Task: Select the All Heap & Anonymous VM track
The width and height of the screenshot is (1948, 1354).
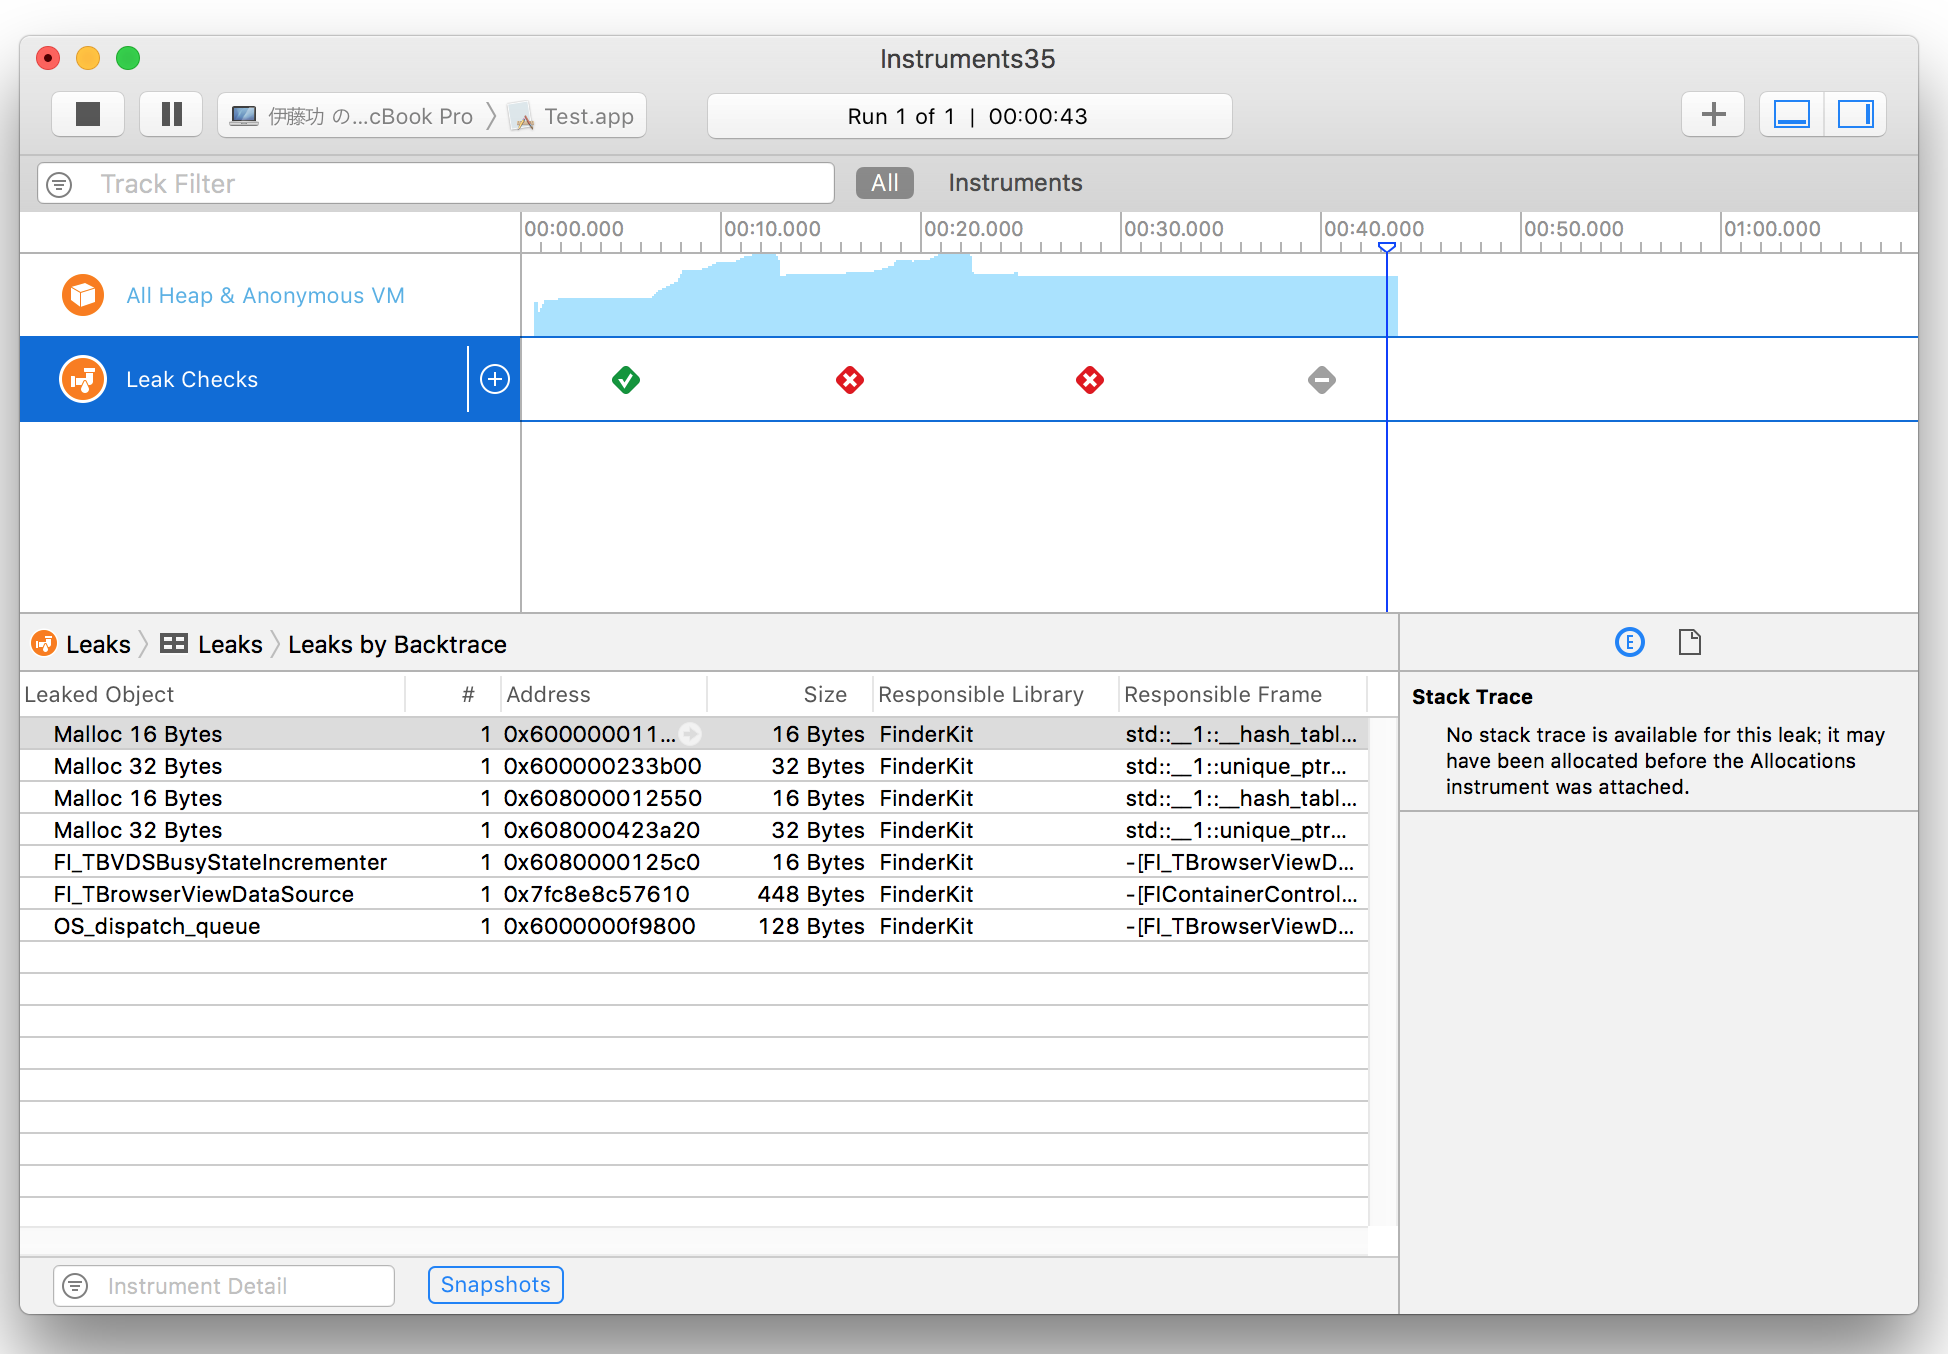Action: coord(265,295)
